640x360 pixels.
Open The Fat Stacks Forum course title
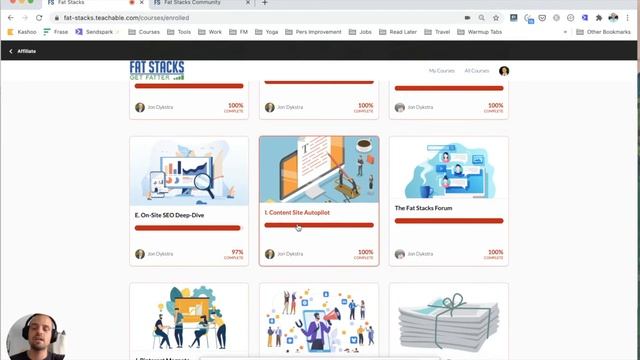coord(423,208)
